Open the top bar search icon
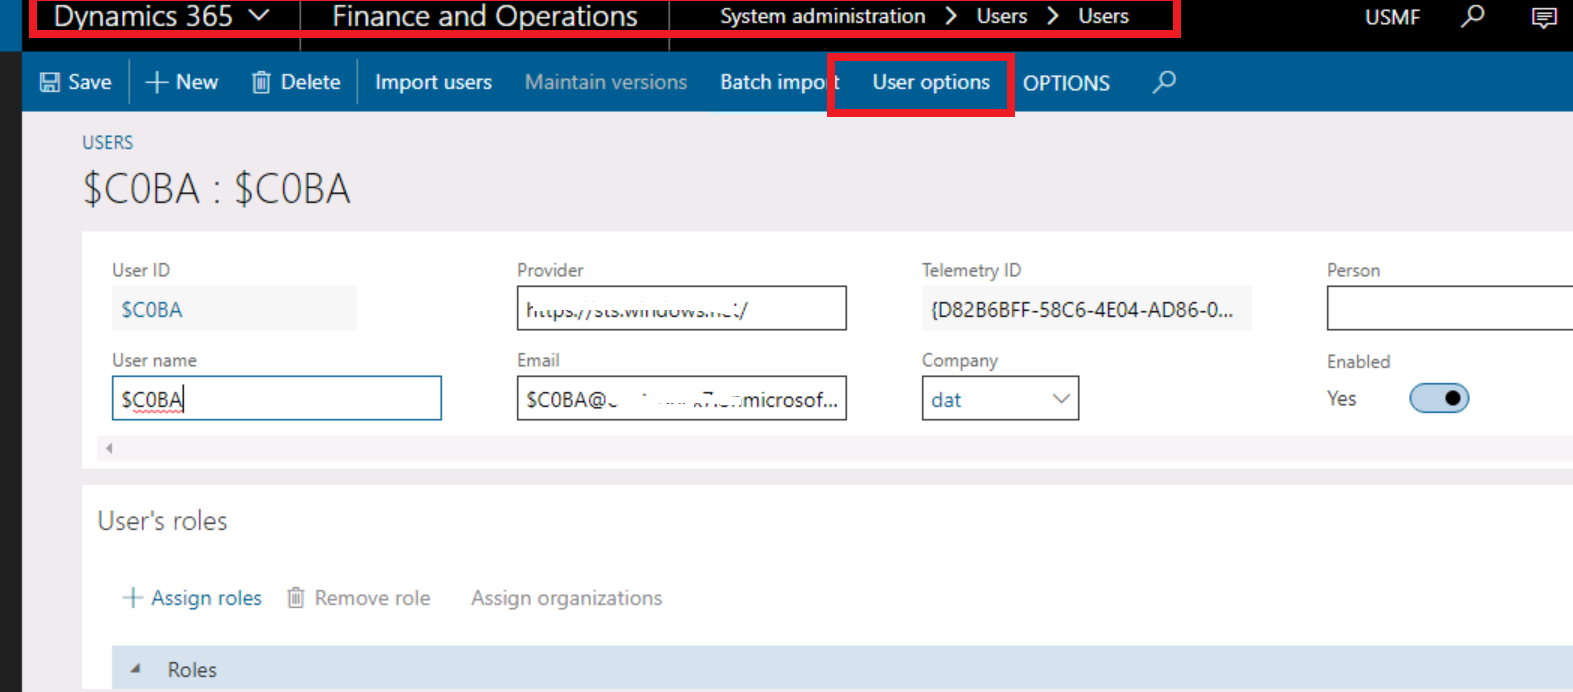Image resolution: width=1573 pixels, height=692 pixels. (1472, 16)
